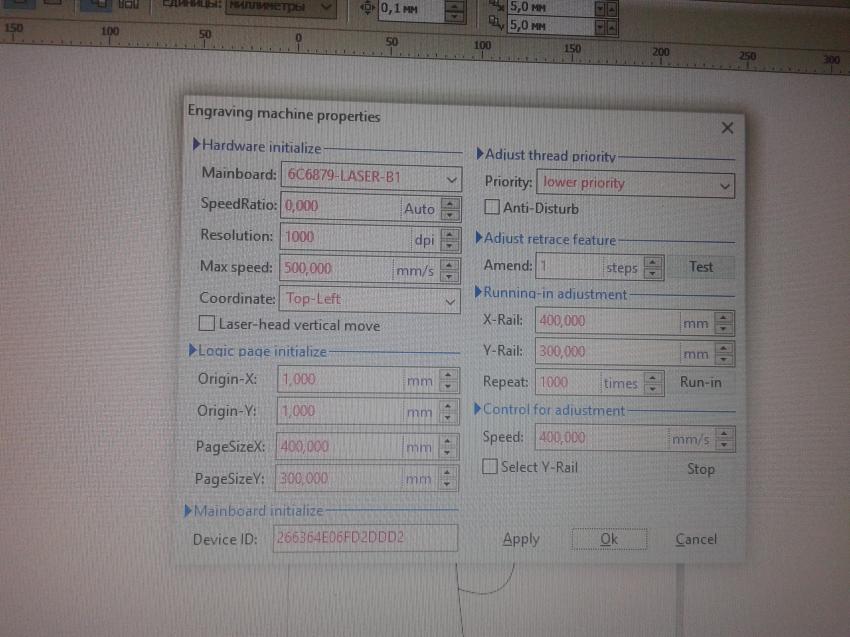Click the SpeedRatio spinner arrows
The image size is (850, 637).
click(x=450, y=208)
